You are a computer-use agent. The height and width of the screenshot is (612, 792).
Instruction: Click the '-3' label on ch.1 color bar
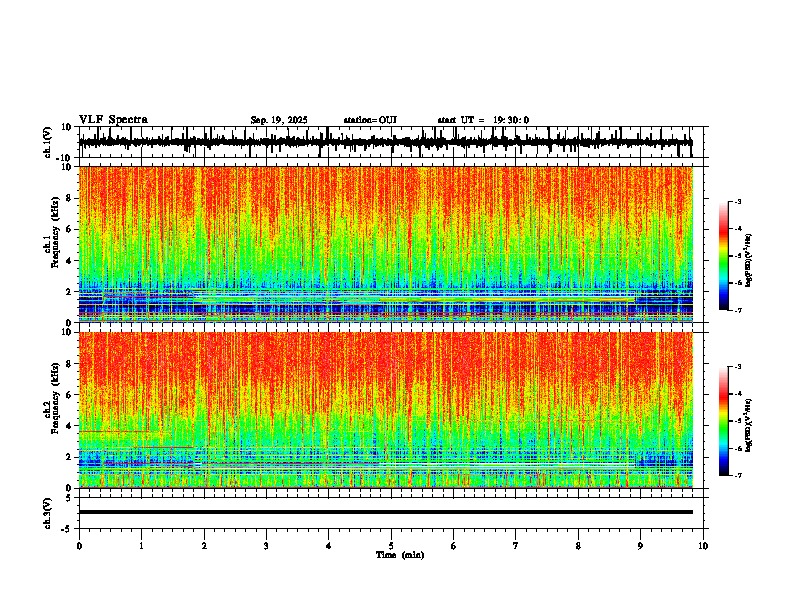click(x=738, y=201)
